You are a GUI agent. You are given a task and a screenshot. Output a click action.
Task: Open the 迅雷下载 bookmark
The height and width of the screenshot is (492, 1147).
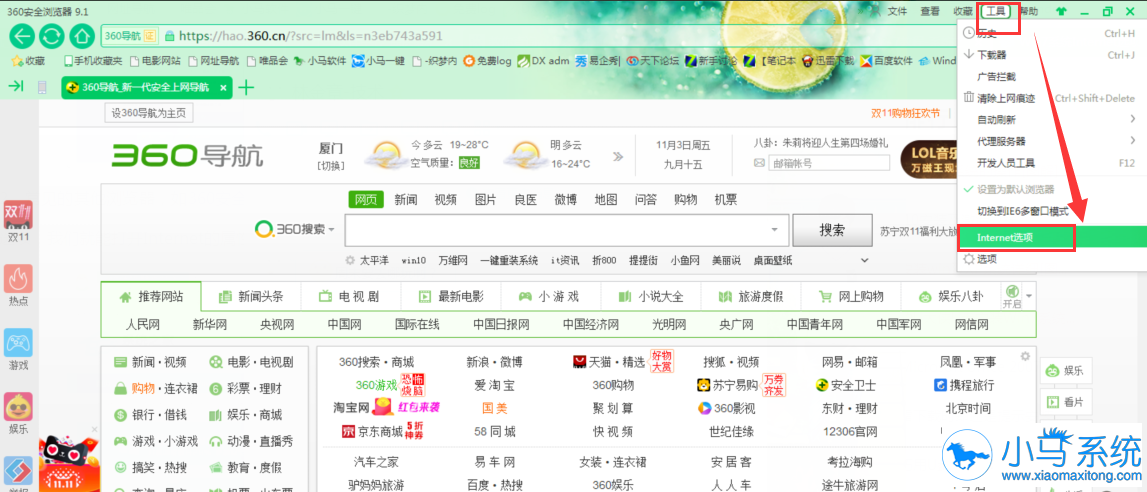(827, 61)
